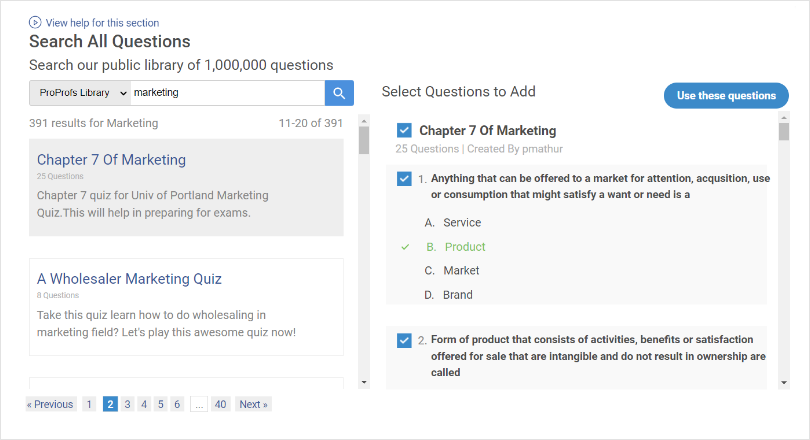The width and height of the screenshot is (810, 440).
Task: Uncheck question 1 checkbox
Action: [404, 178]
